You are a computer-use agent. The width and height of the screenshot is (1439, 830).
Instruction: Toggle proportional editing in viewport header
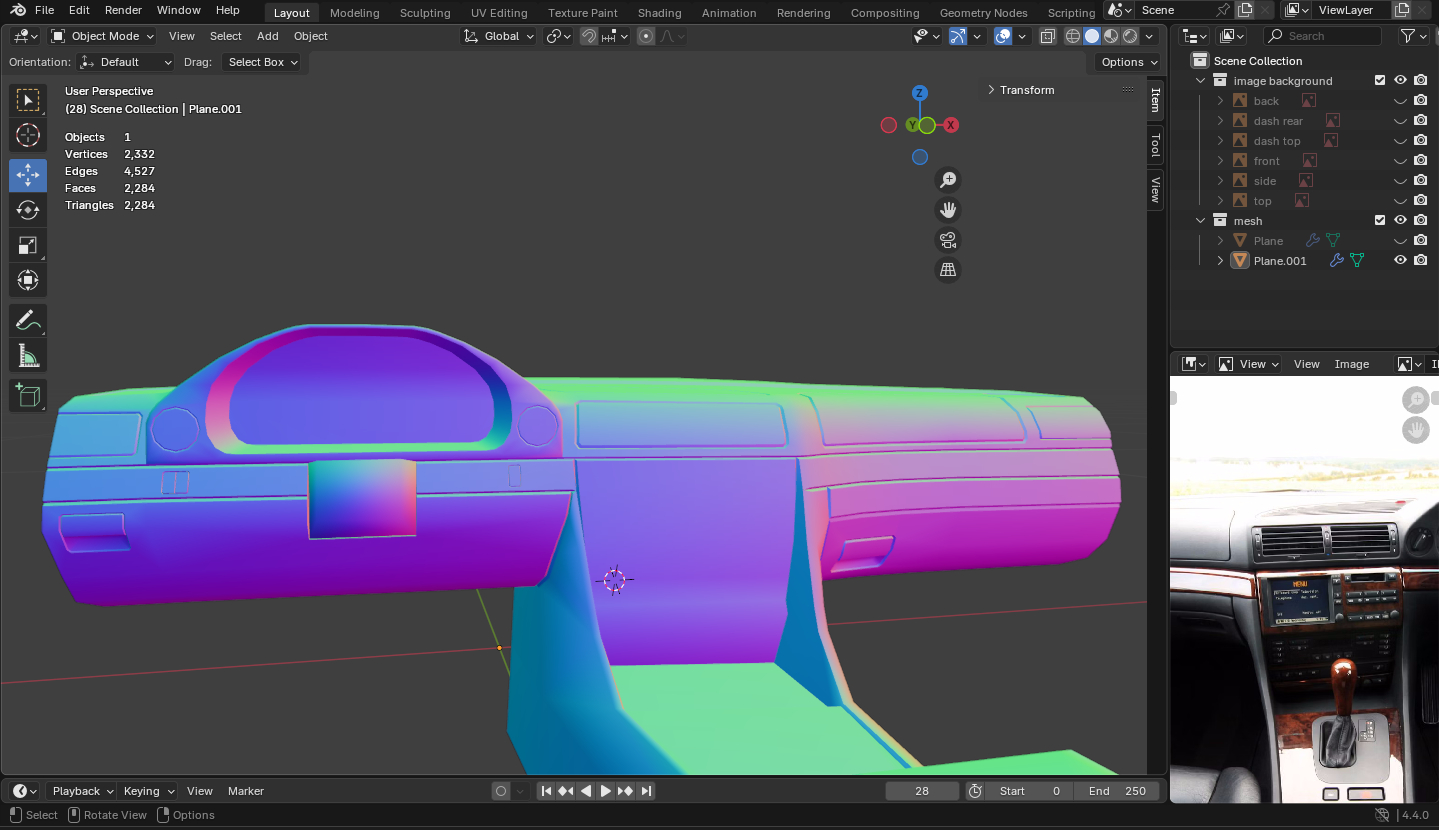click(646, 36)
